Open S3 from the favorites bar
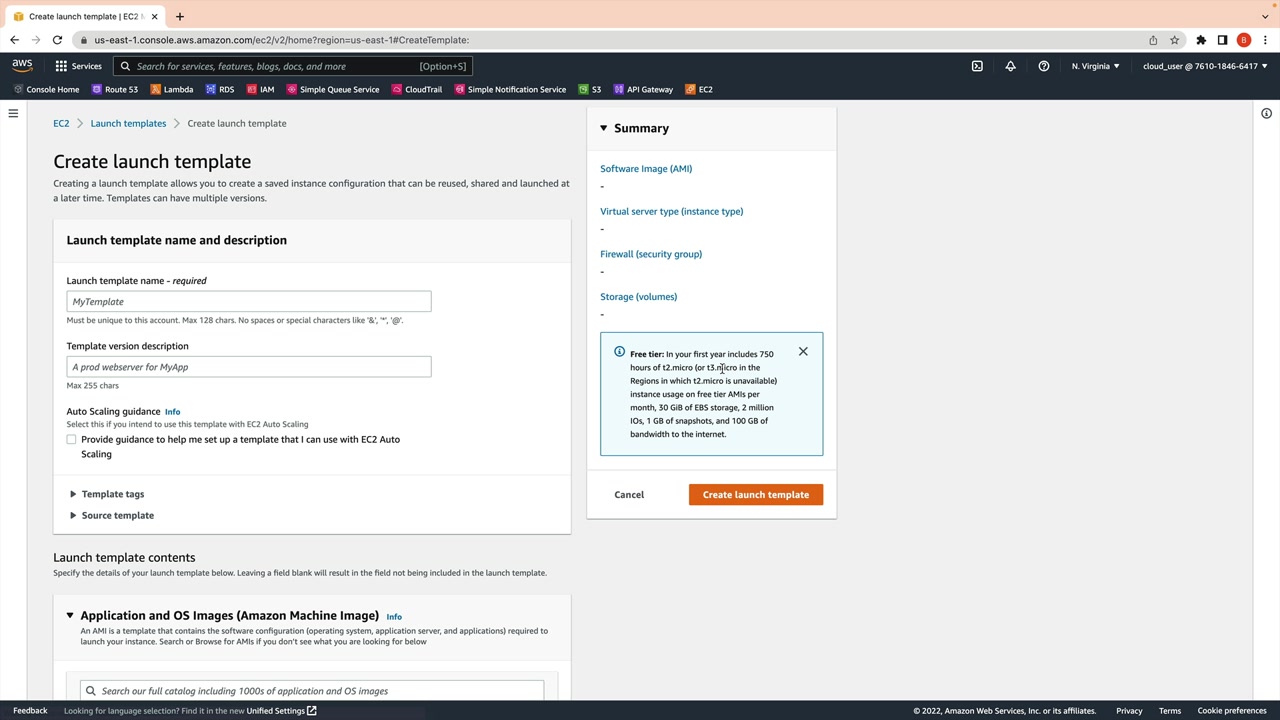The image size is (1280, 720). click(590, 89)
